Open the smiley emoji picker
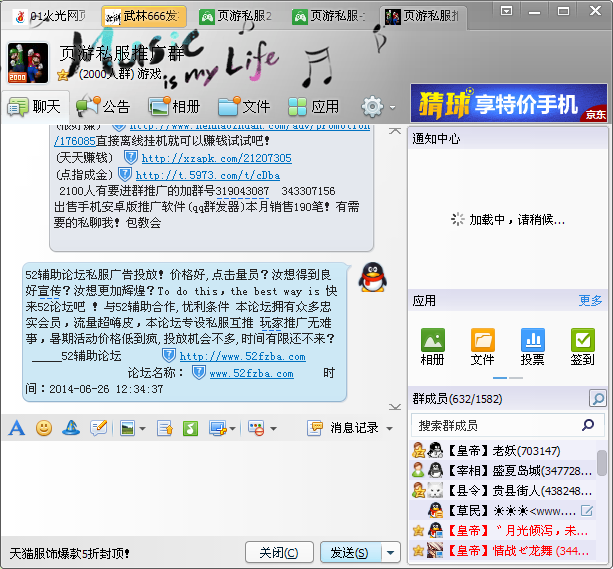 44,428
